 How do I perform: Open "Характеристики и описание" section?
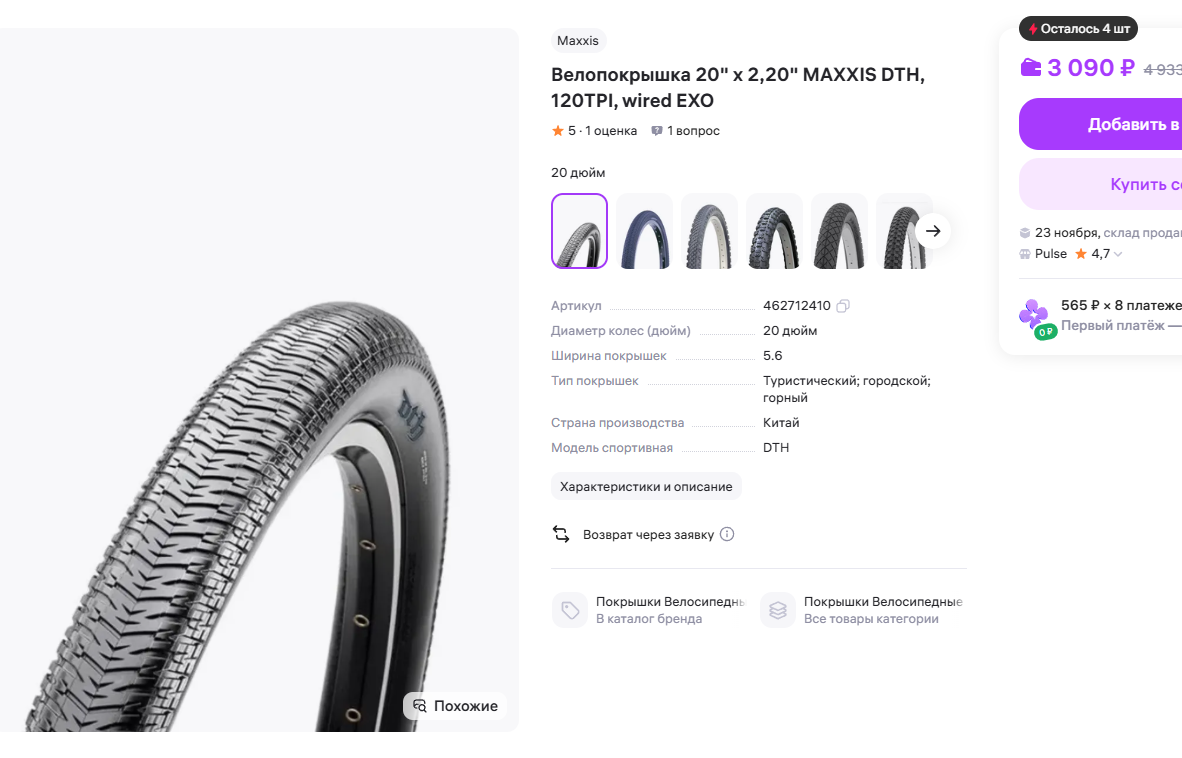(645, 486)
